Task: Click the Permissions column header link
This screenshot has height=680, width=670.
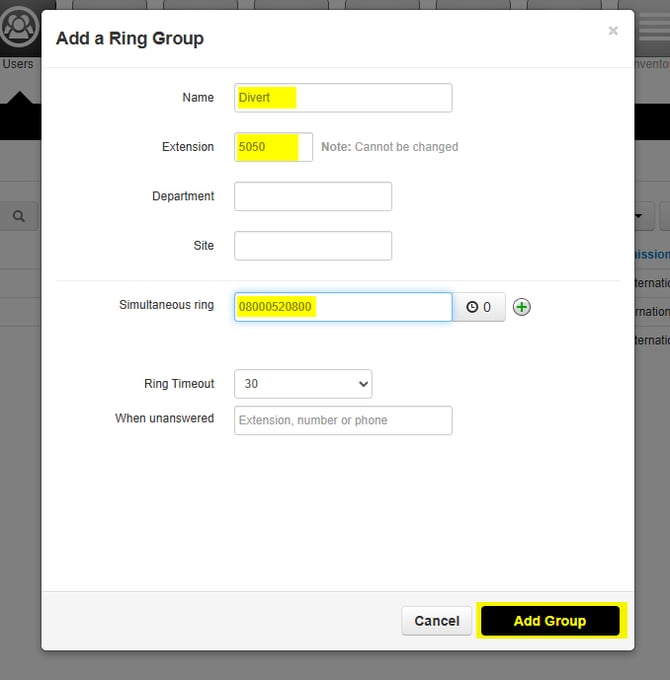Action: [652, 254]
